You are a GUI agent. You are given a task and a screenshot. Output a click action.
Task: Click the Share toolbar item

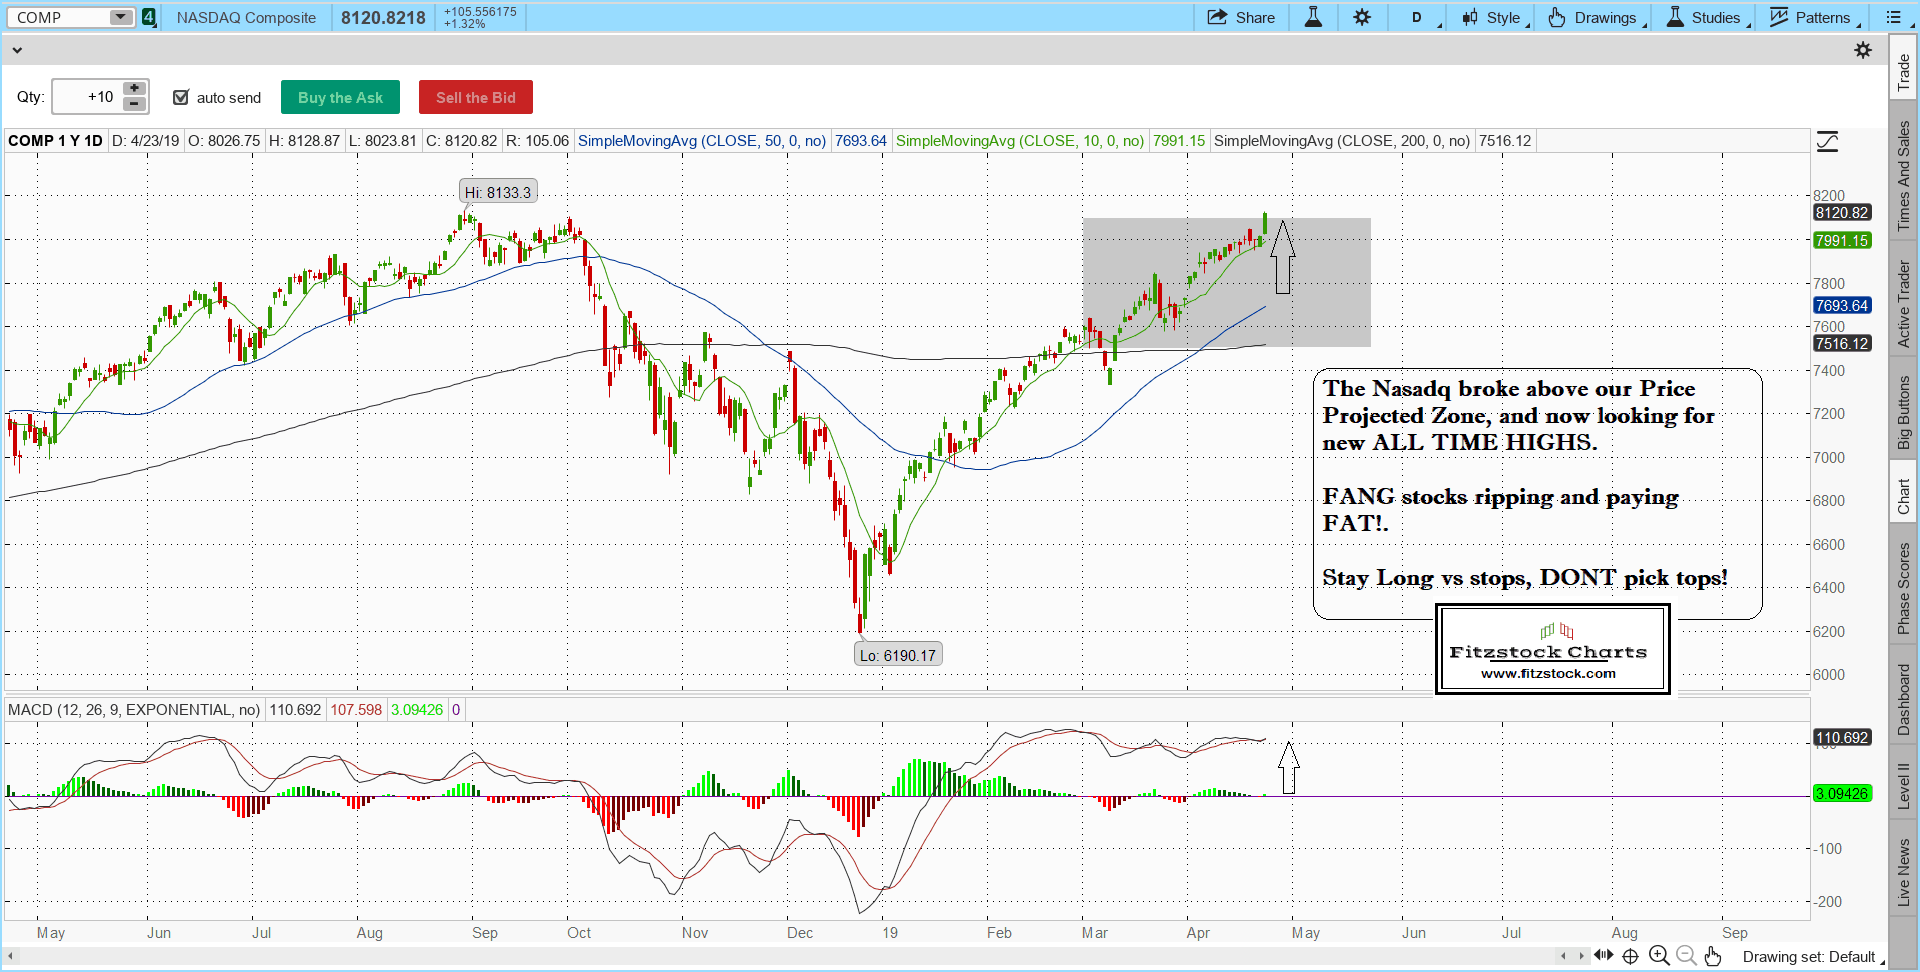[1241, 17]
